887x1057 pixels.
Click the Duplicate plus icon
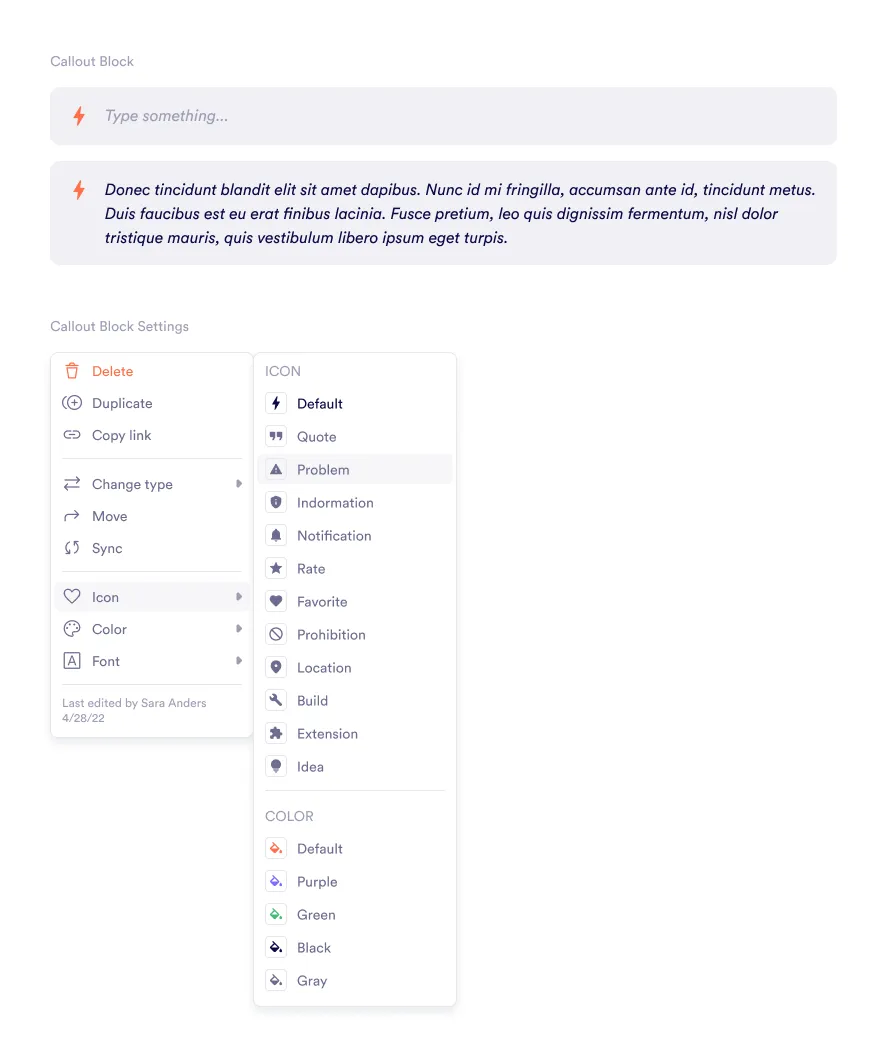(x=72, y=403)
